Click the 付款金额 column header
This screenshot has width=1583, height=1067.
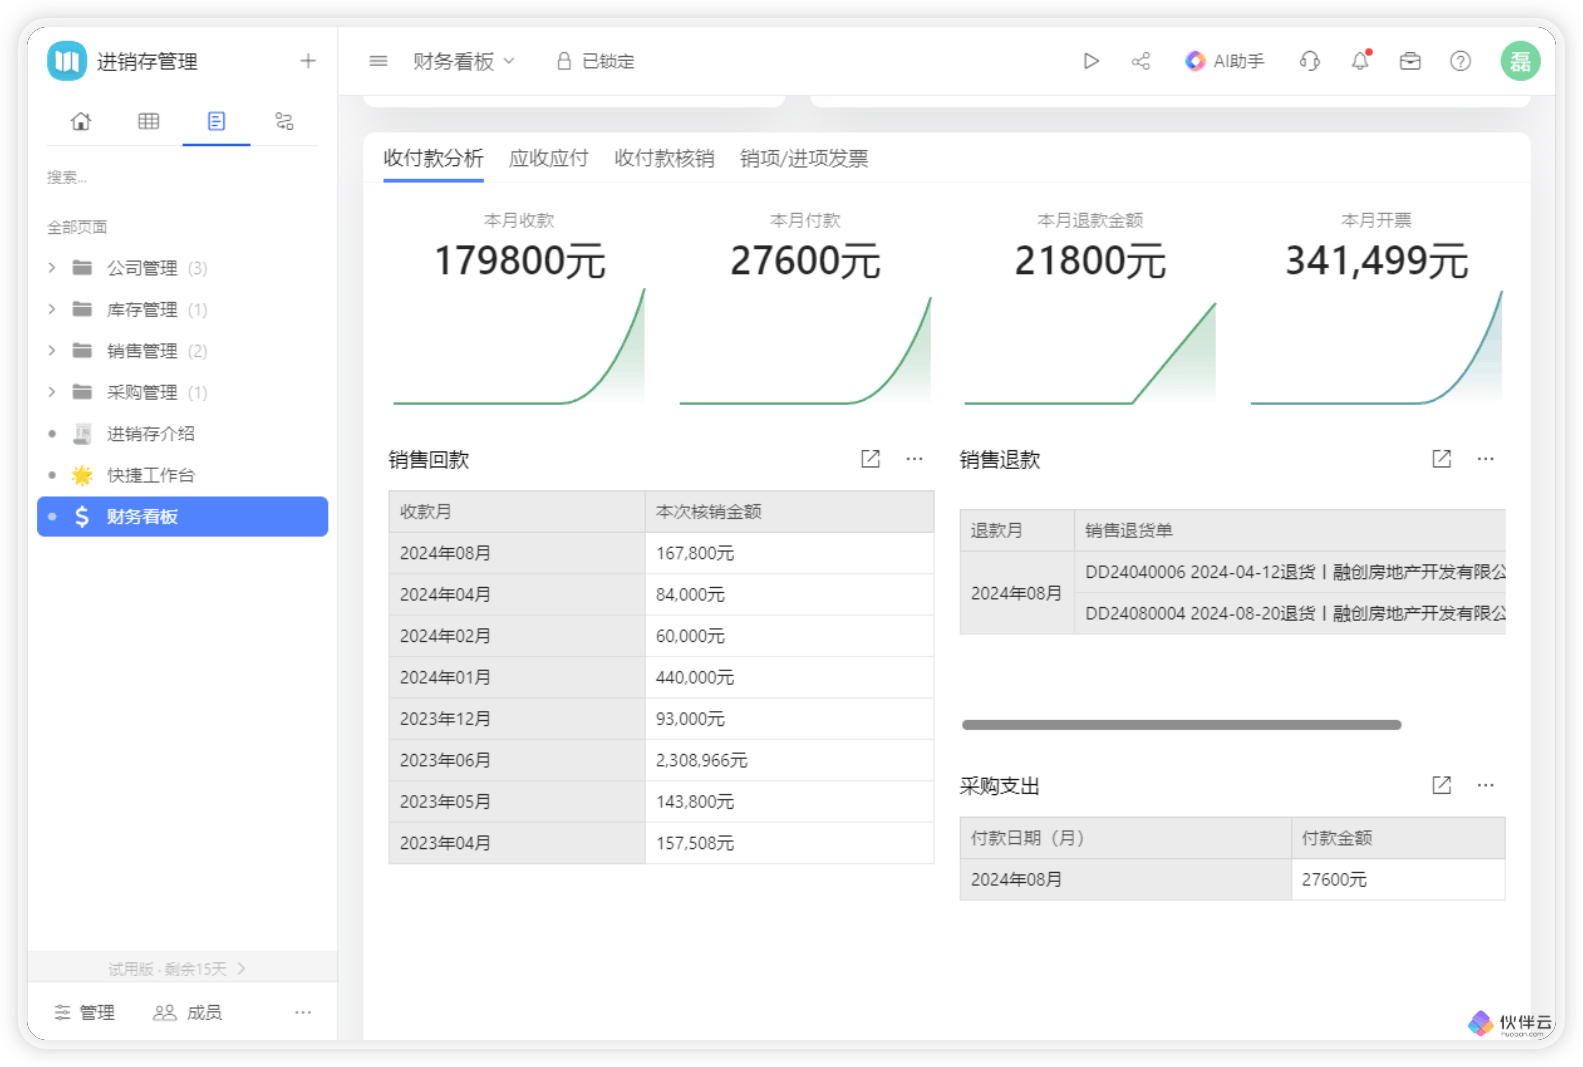[1398, 838]
